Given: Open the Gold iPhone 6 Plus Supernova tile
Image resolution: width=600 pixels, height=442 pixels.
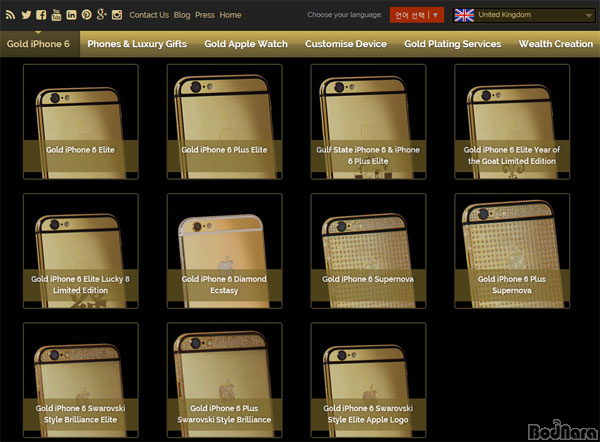Looking at the screenshot, I should [512, 251].
